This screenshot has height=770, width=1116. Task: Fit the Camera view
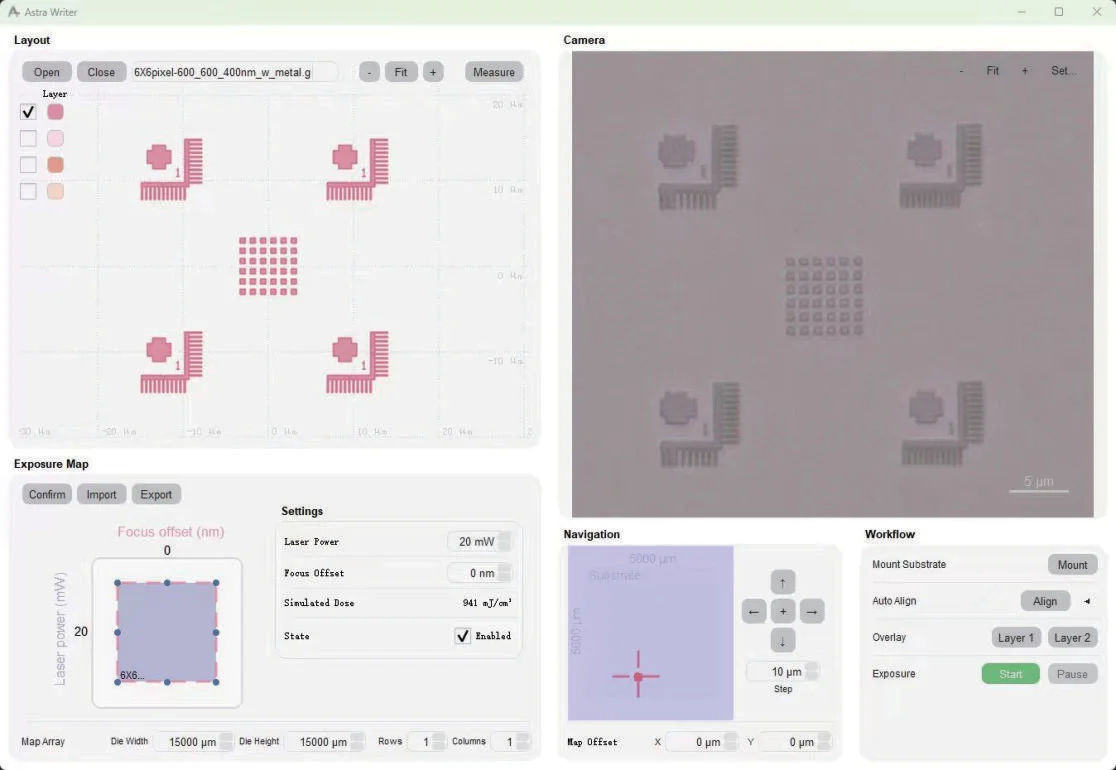pos(993,70)
